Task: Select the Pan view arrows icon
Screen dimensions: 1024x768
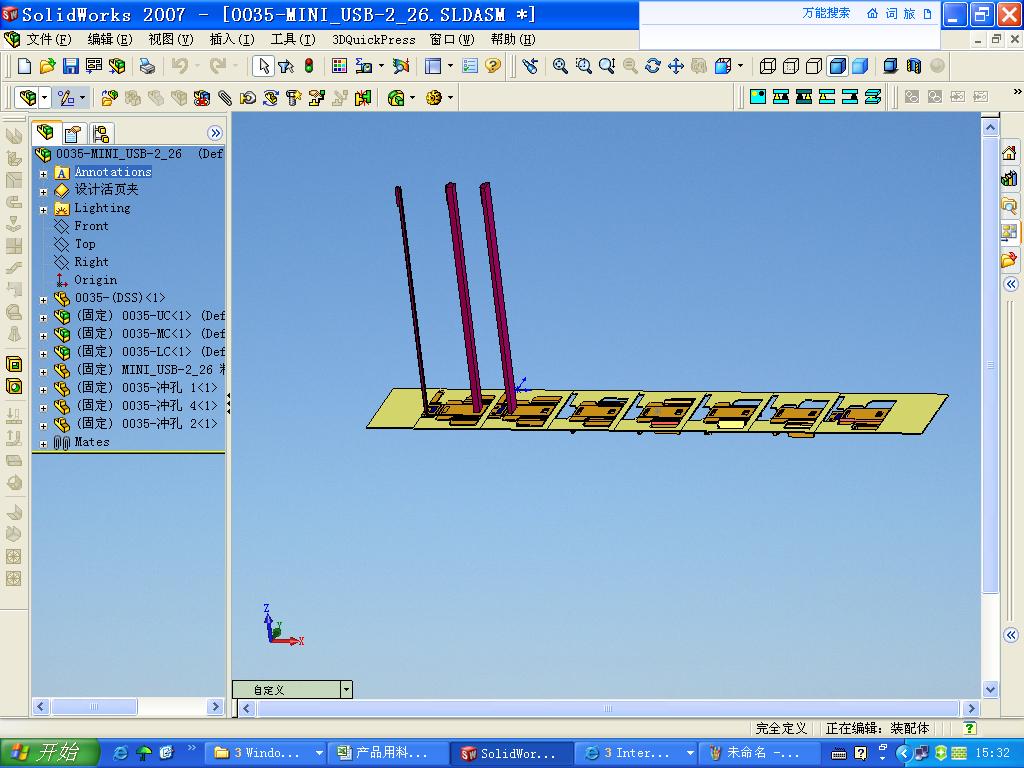Action: pyautogui.click(x=675, y=66)
